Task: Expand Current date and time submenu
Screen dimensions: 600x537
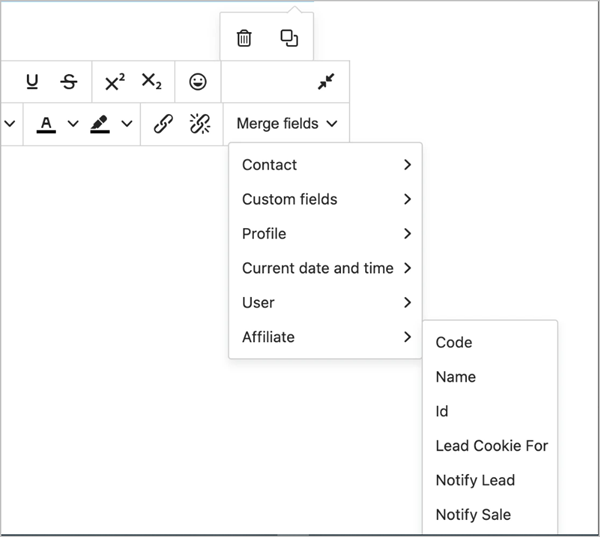Action: 325,268
